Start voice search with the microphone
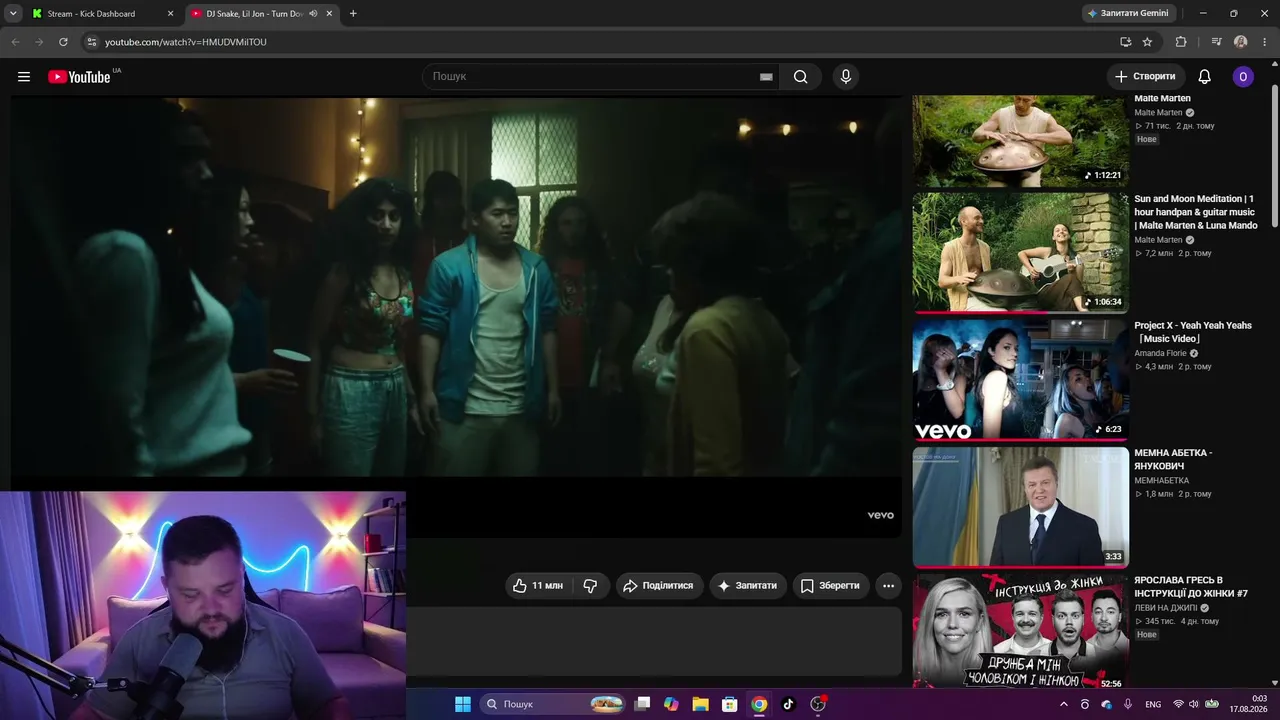 point(846,77)
